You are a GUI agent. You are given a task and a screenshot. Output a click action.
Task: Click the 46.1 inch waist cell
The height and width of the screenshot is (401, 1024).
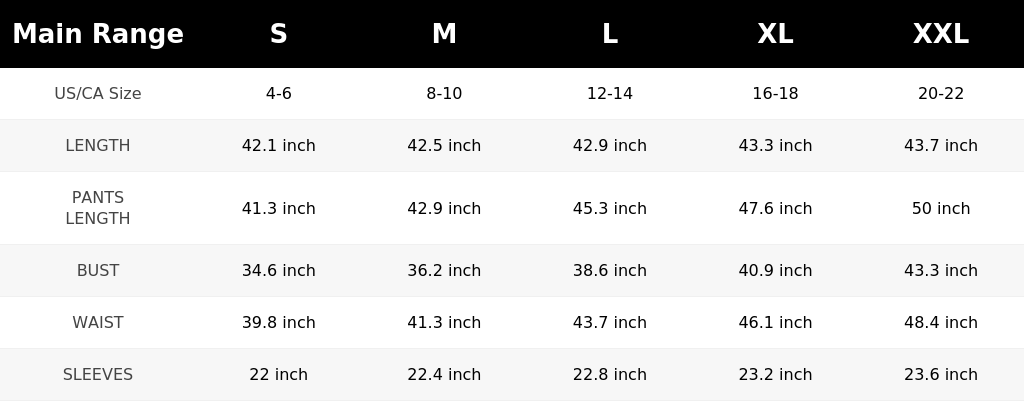coord(775,323)
